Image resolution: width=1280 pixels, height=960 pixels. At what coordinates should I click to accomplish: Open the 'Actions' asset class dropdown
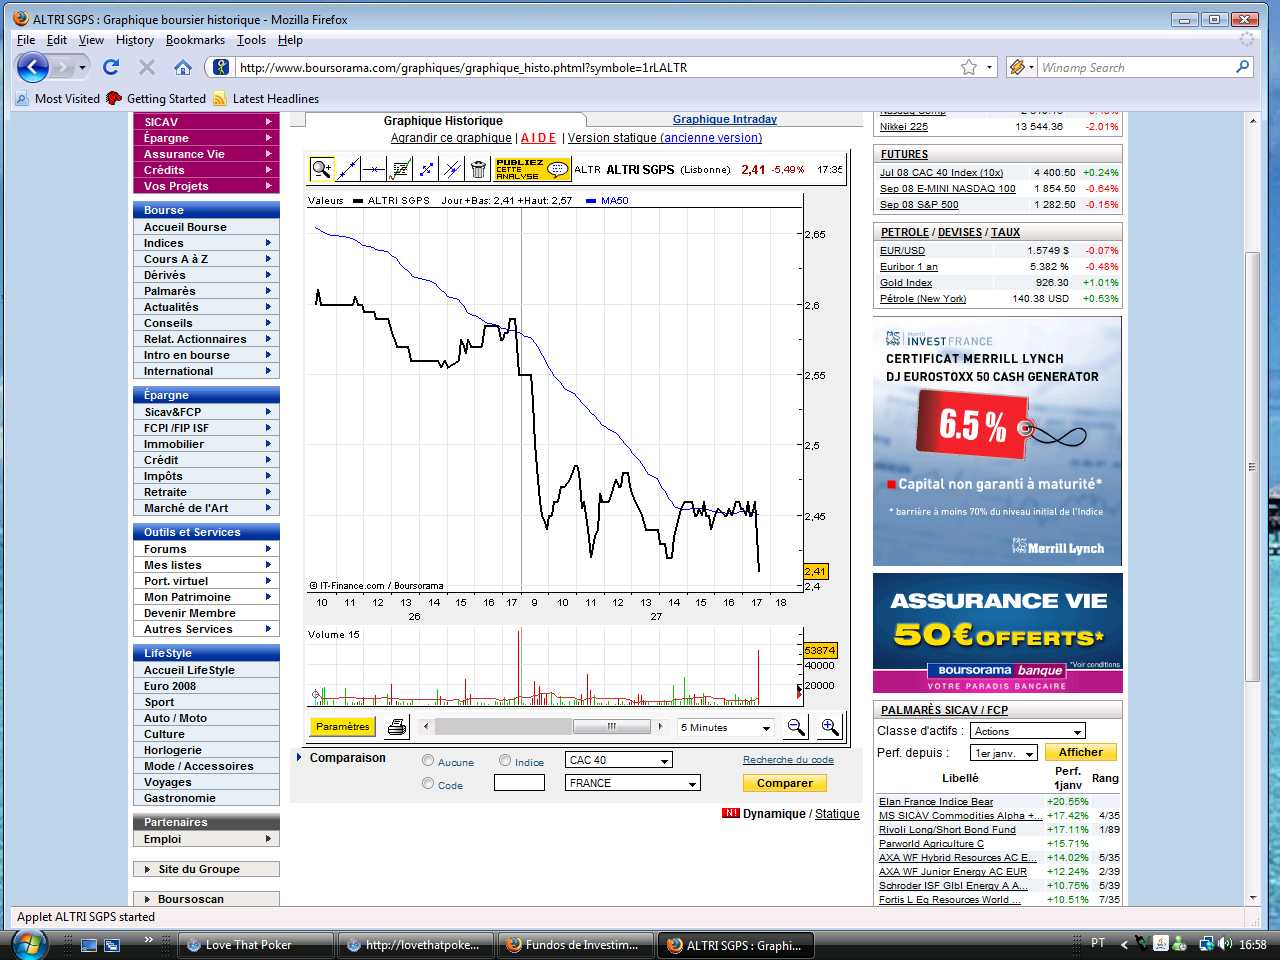[1028, 731]
